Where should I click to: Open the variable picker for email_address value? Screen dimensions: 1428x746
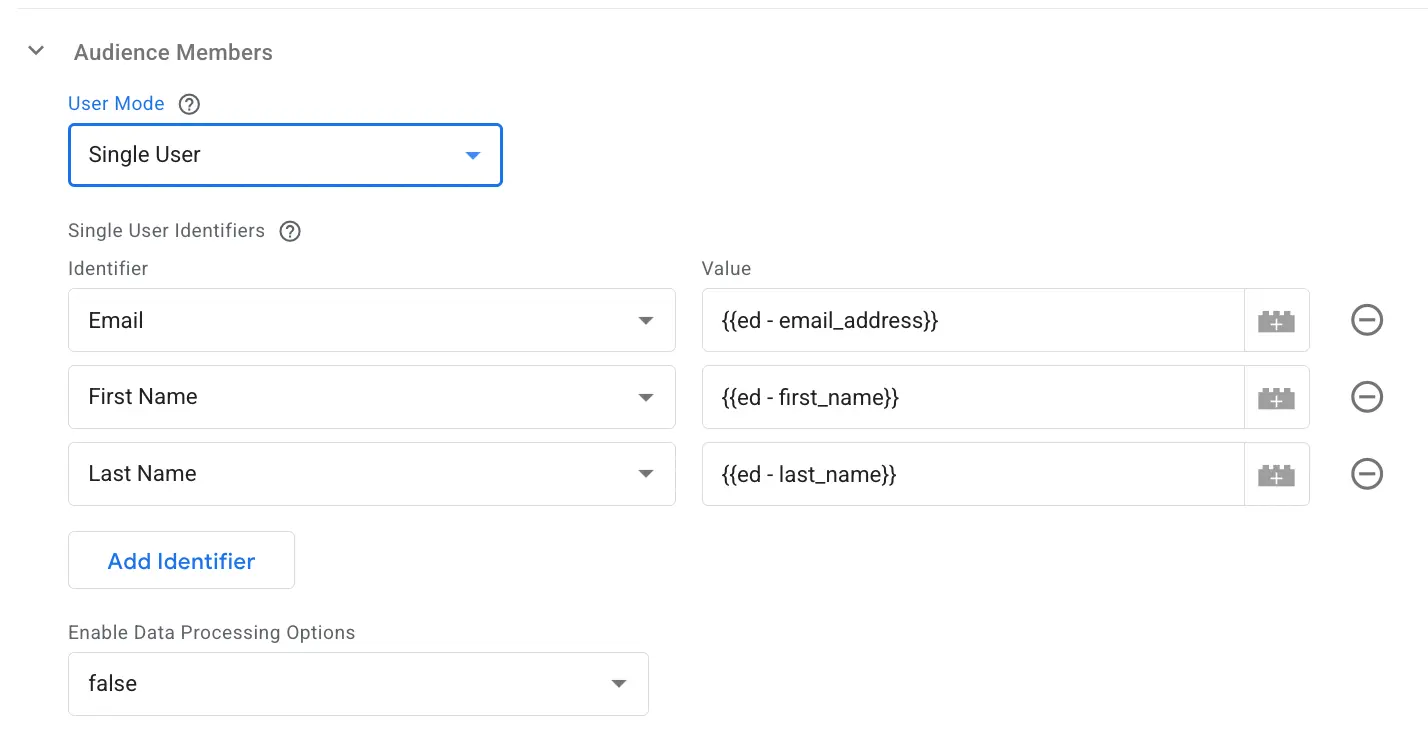click(x=1276, y=320)
